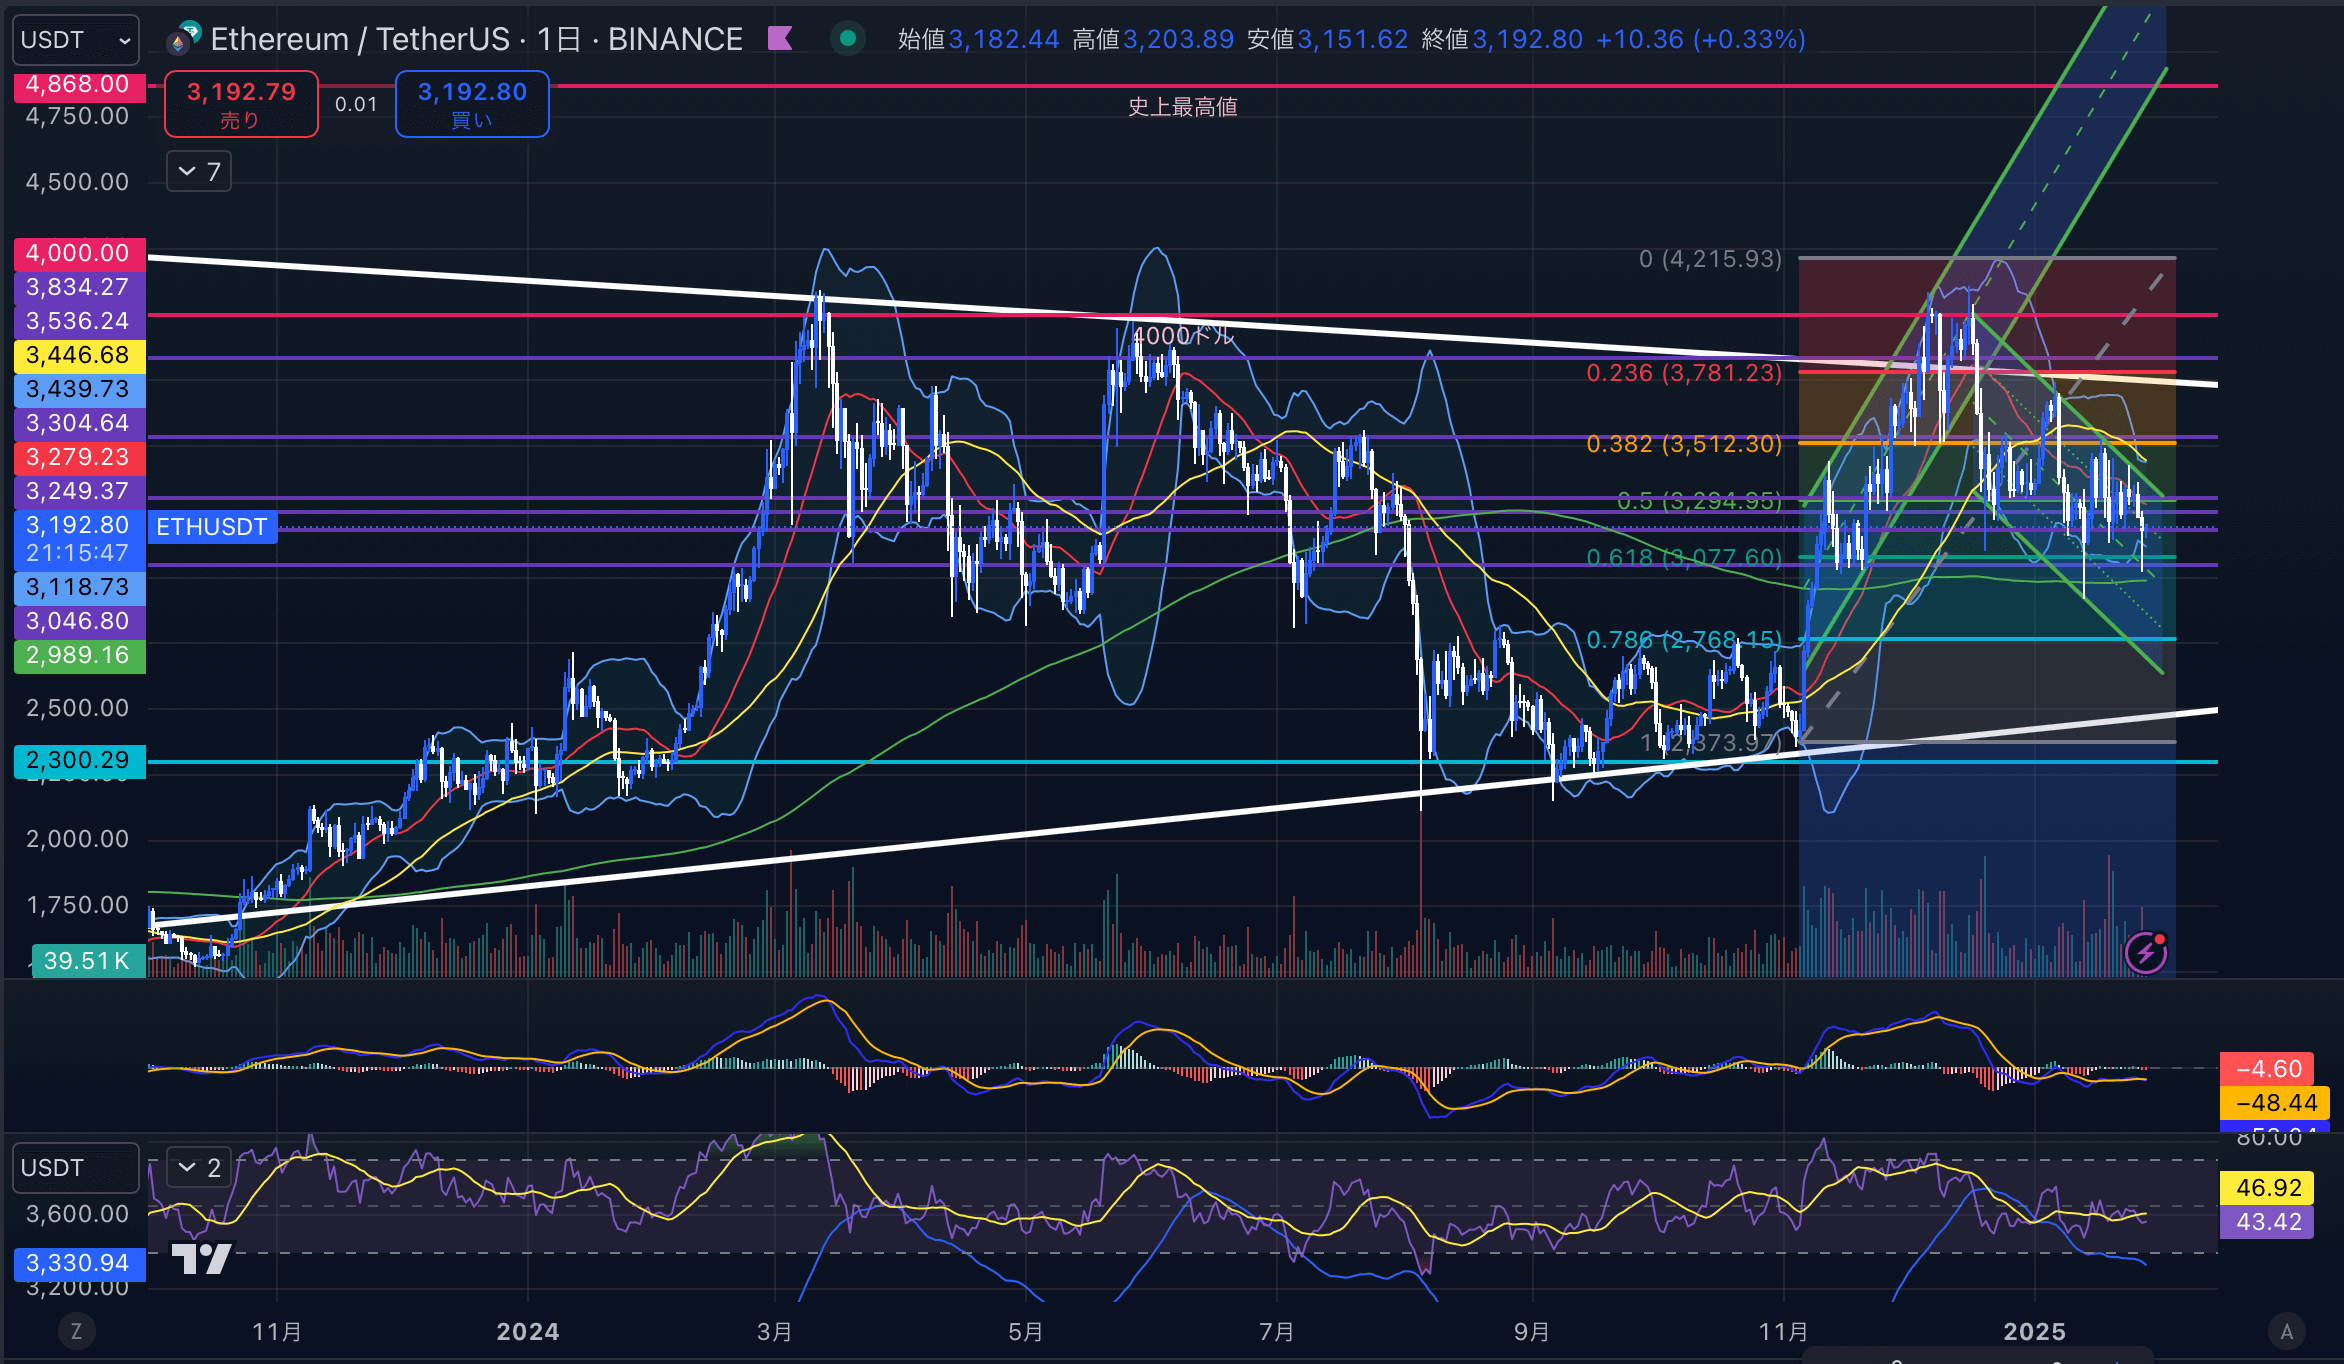Viewport: 2344px width, 1364px height.
Task: Click the RSI value 46.92 yellow label
Action: 2268,1188
